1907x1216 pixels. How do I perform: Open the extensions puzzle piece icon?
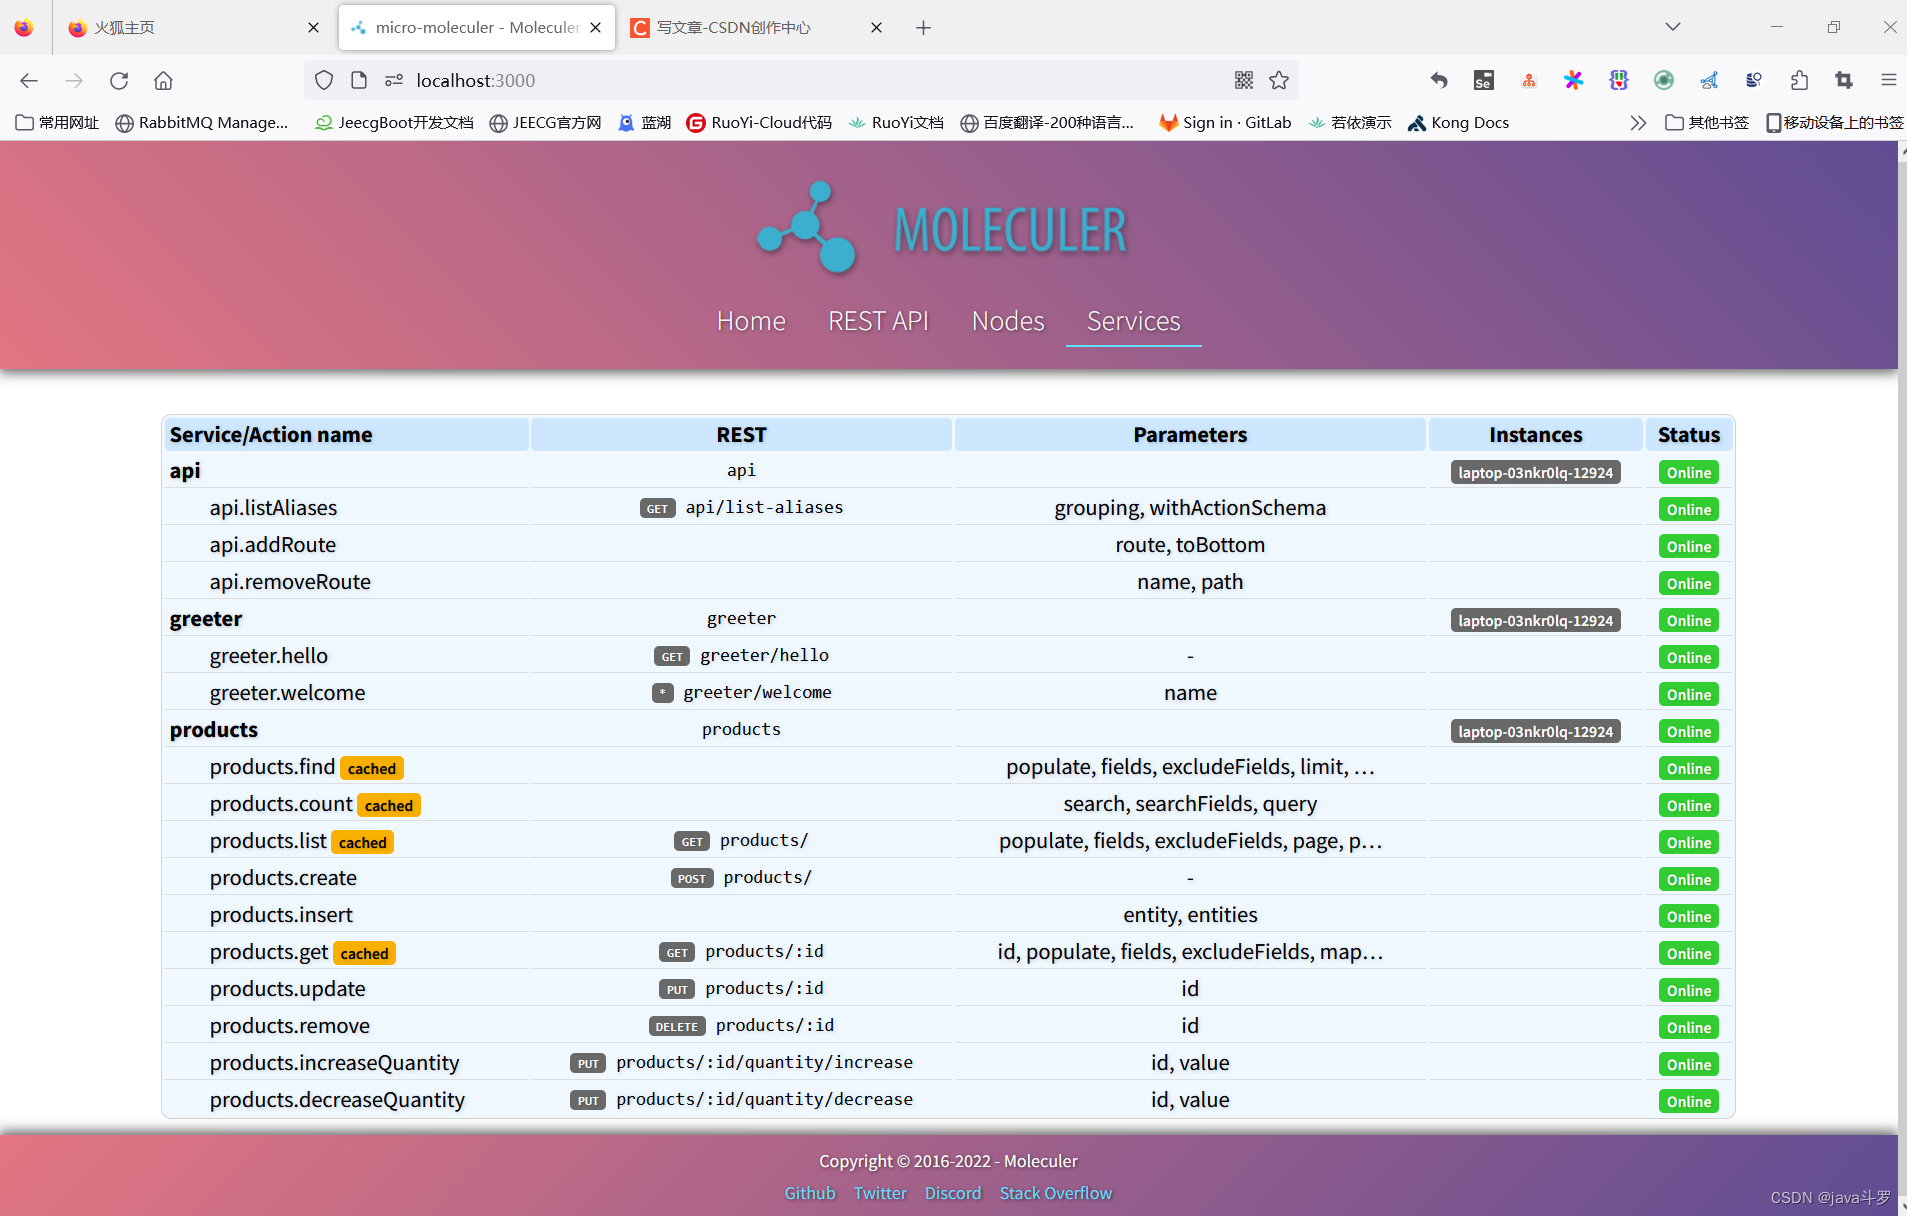(x=1799, y=80)
